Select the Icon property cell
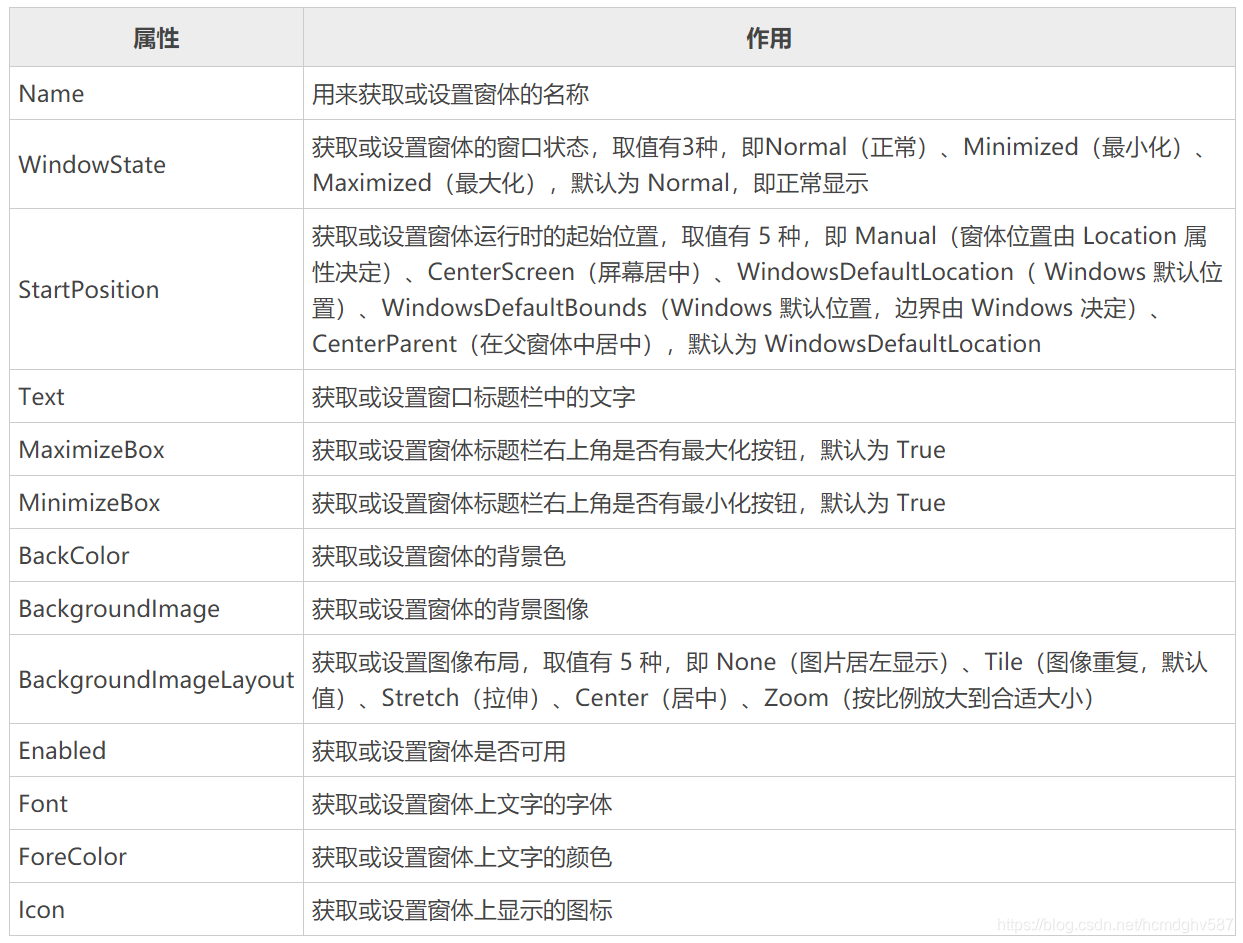Screen dimensions: 1243x943 [156, 910]
